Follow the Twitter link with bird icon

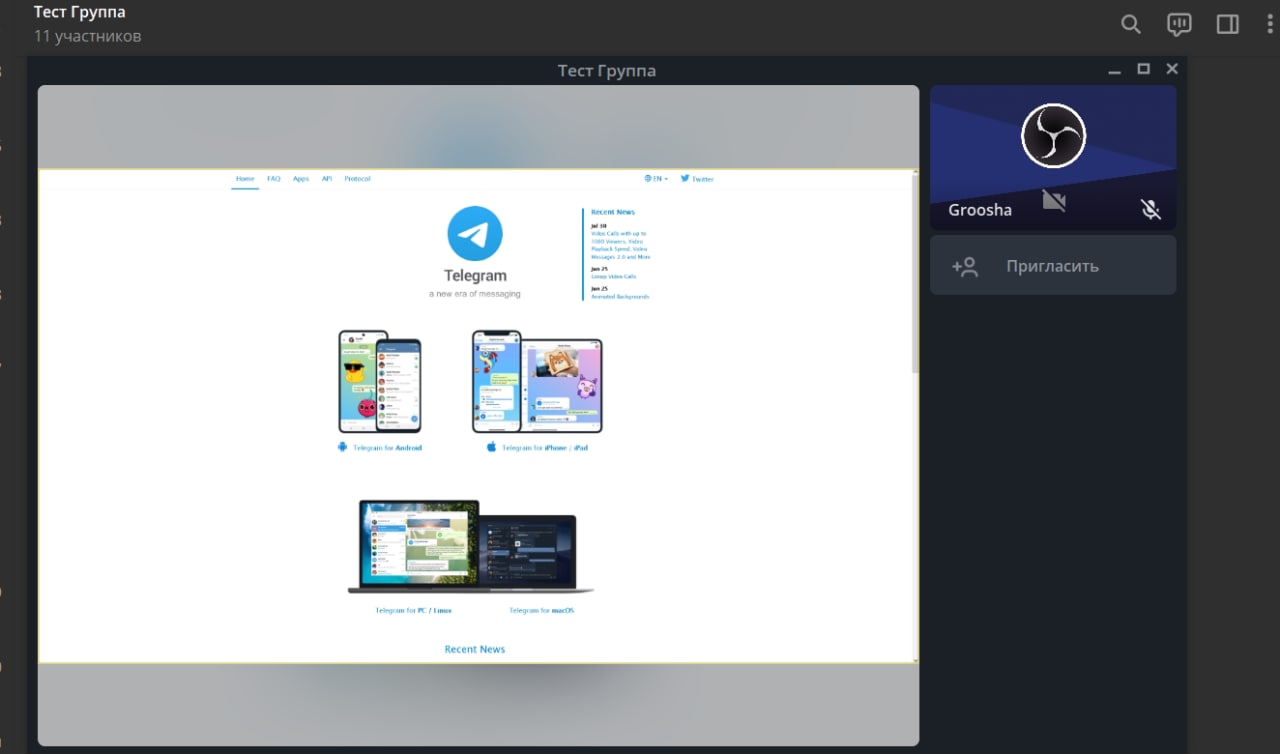pos(697,179)
